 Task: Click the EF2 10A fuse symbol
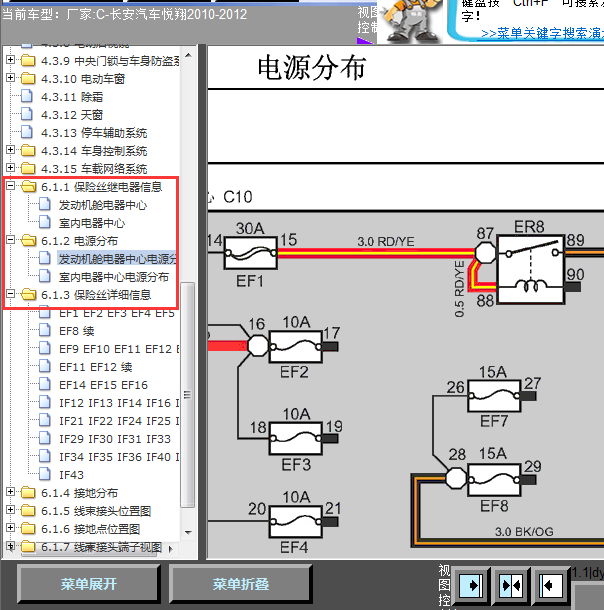tap(296, 347)
